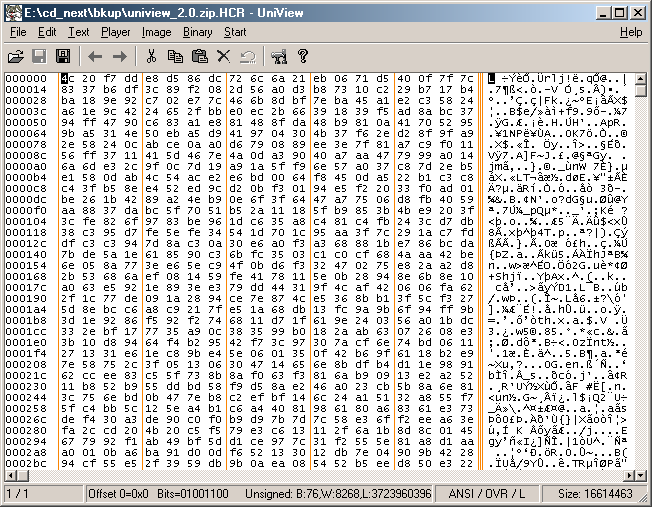Open the Help menu
Viewport: 652px width, 507px height.
click(x=631, y=32)
